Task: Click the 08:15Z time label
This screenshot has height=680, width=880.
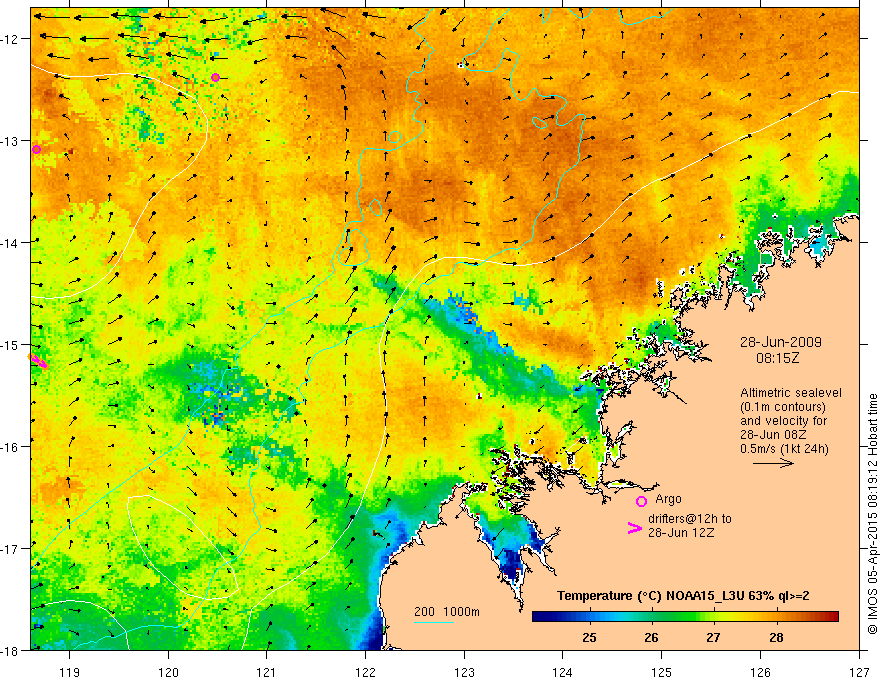Action: 777,358
